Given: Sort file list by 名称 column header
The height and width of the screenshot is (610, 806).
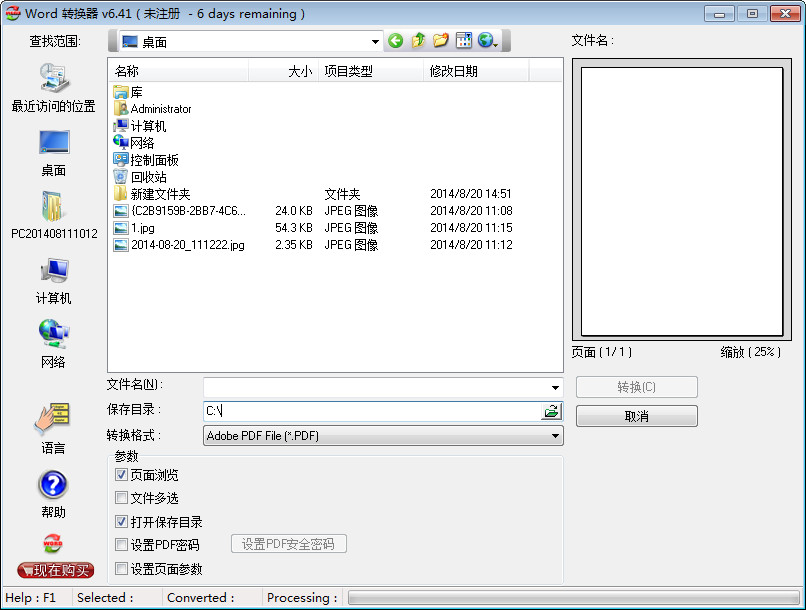Looking at the screenshot, I should [180, 71].
